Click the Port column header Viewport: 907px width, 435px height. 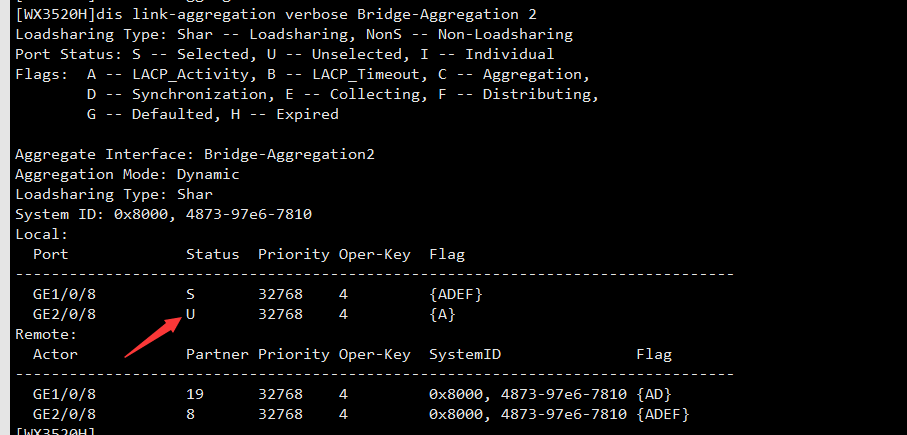pyautogui.click(x=50, y=254)
